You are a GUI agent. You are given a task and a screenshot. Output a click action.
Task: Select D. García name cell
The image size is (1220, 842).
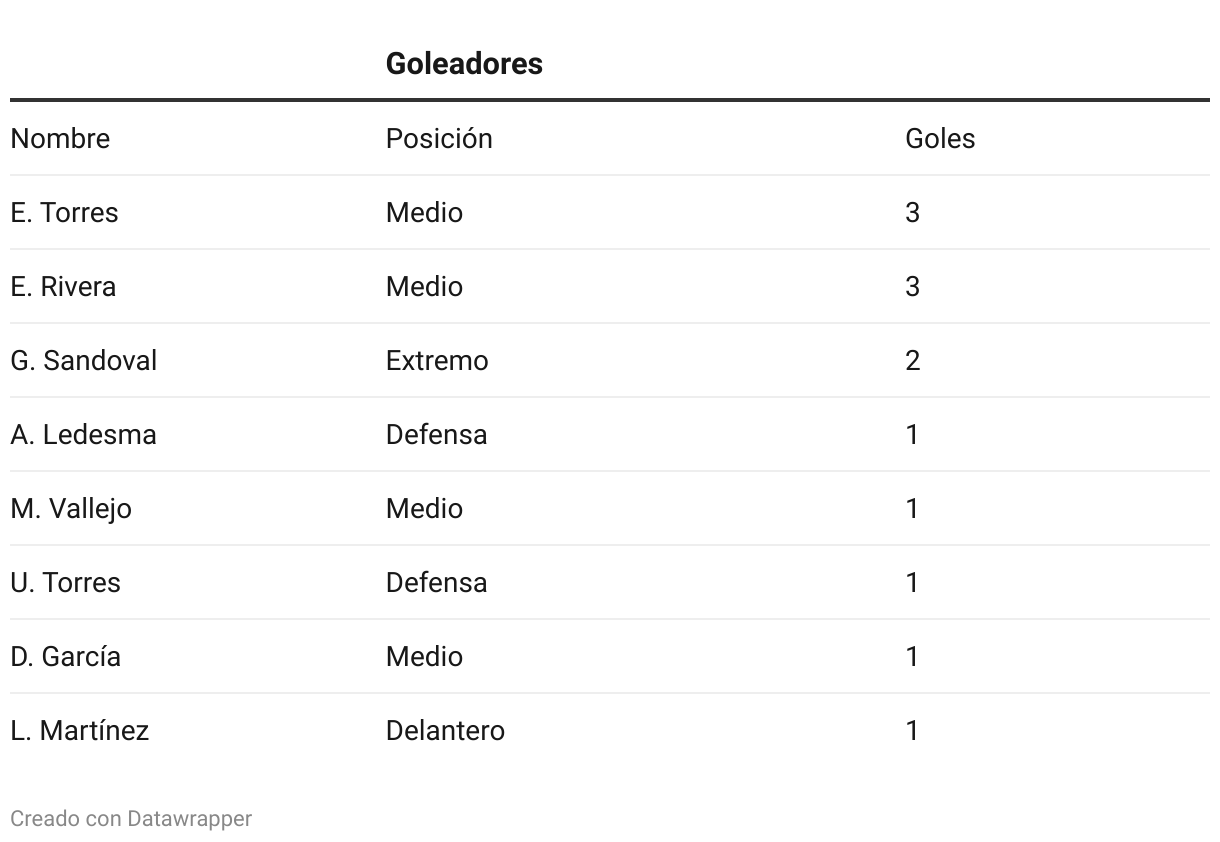coord(66,656)
